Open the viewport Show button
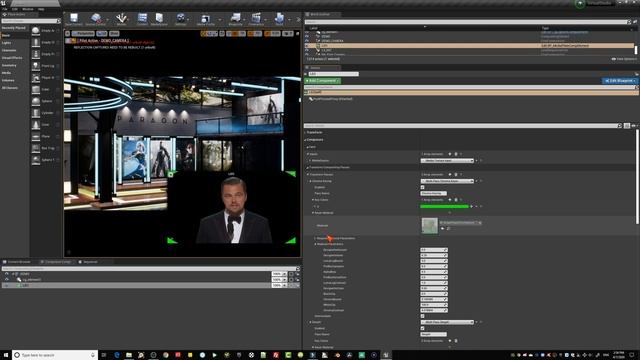Image resolution: width=640 pixels, height=360 pixels. coord(114,33)
